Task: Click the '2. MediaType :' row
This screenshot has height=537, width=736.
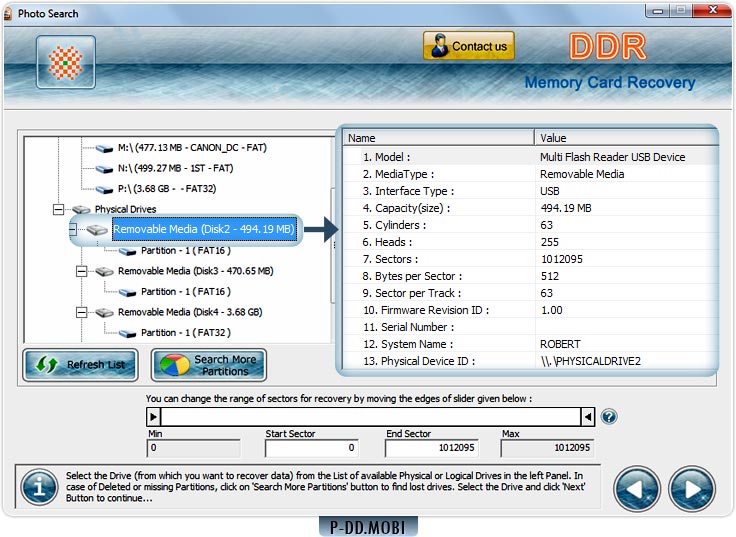Action: (x=530, y=174)
